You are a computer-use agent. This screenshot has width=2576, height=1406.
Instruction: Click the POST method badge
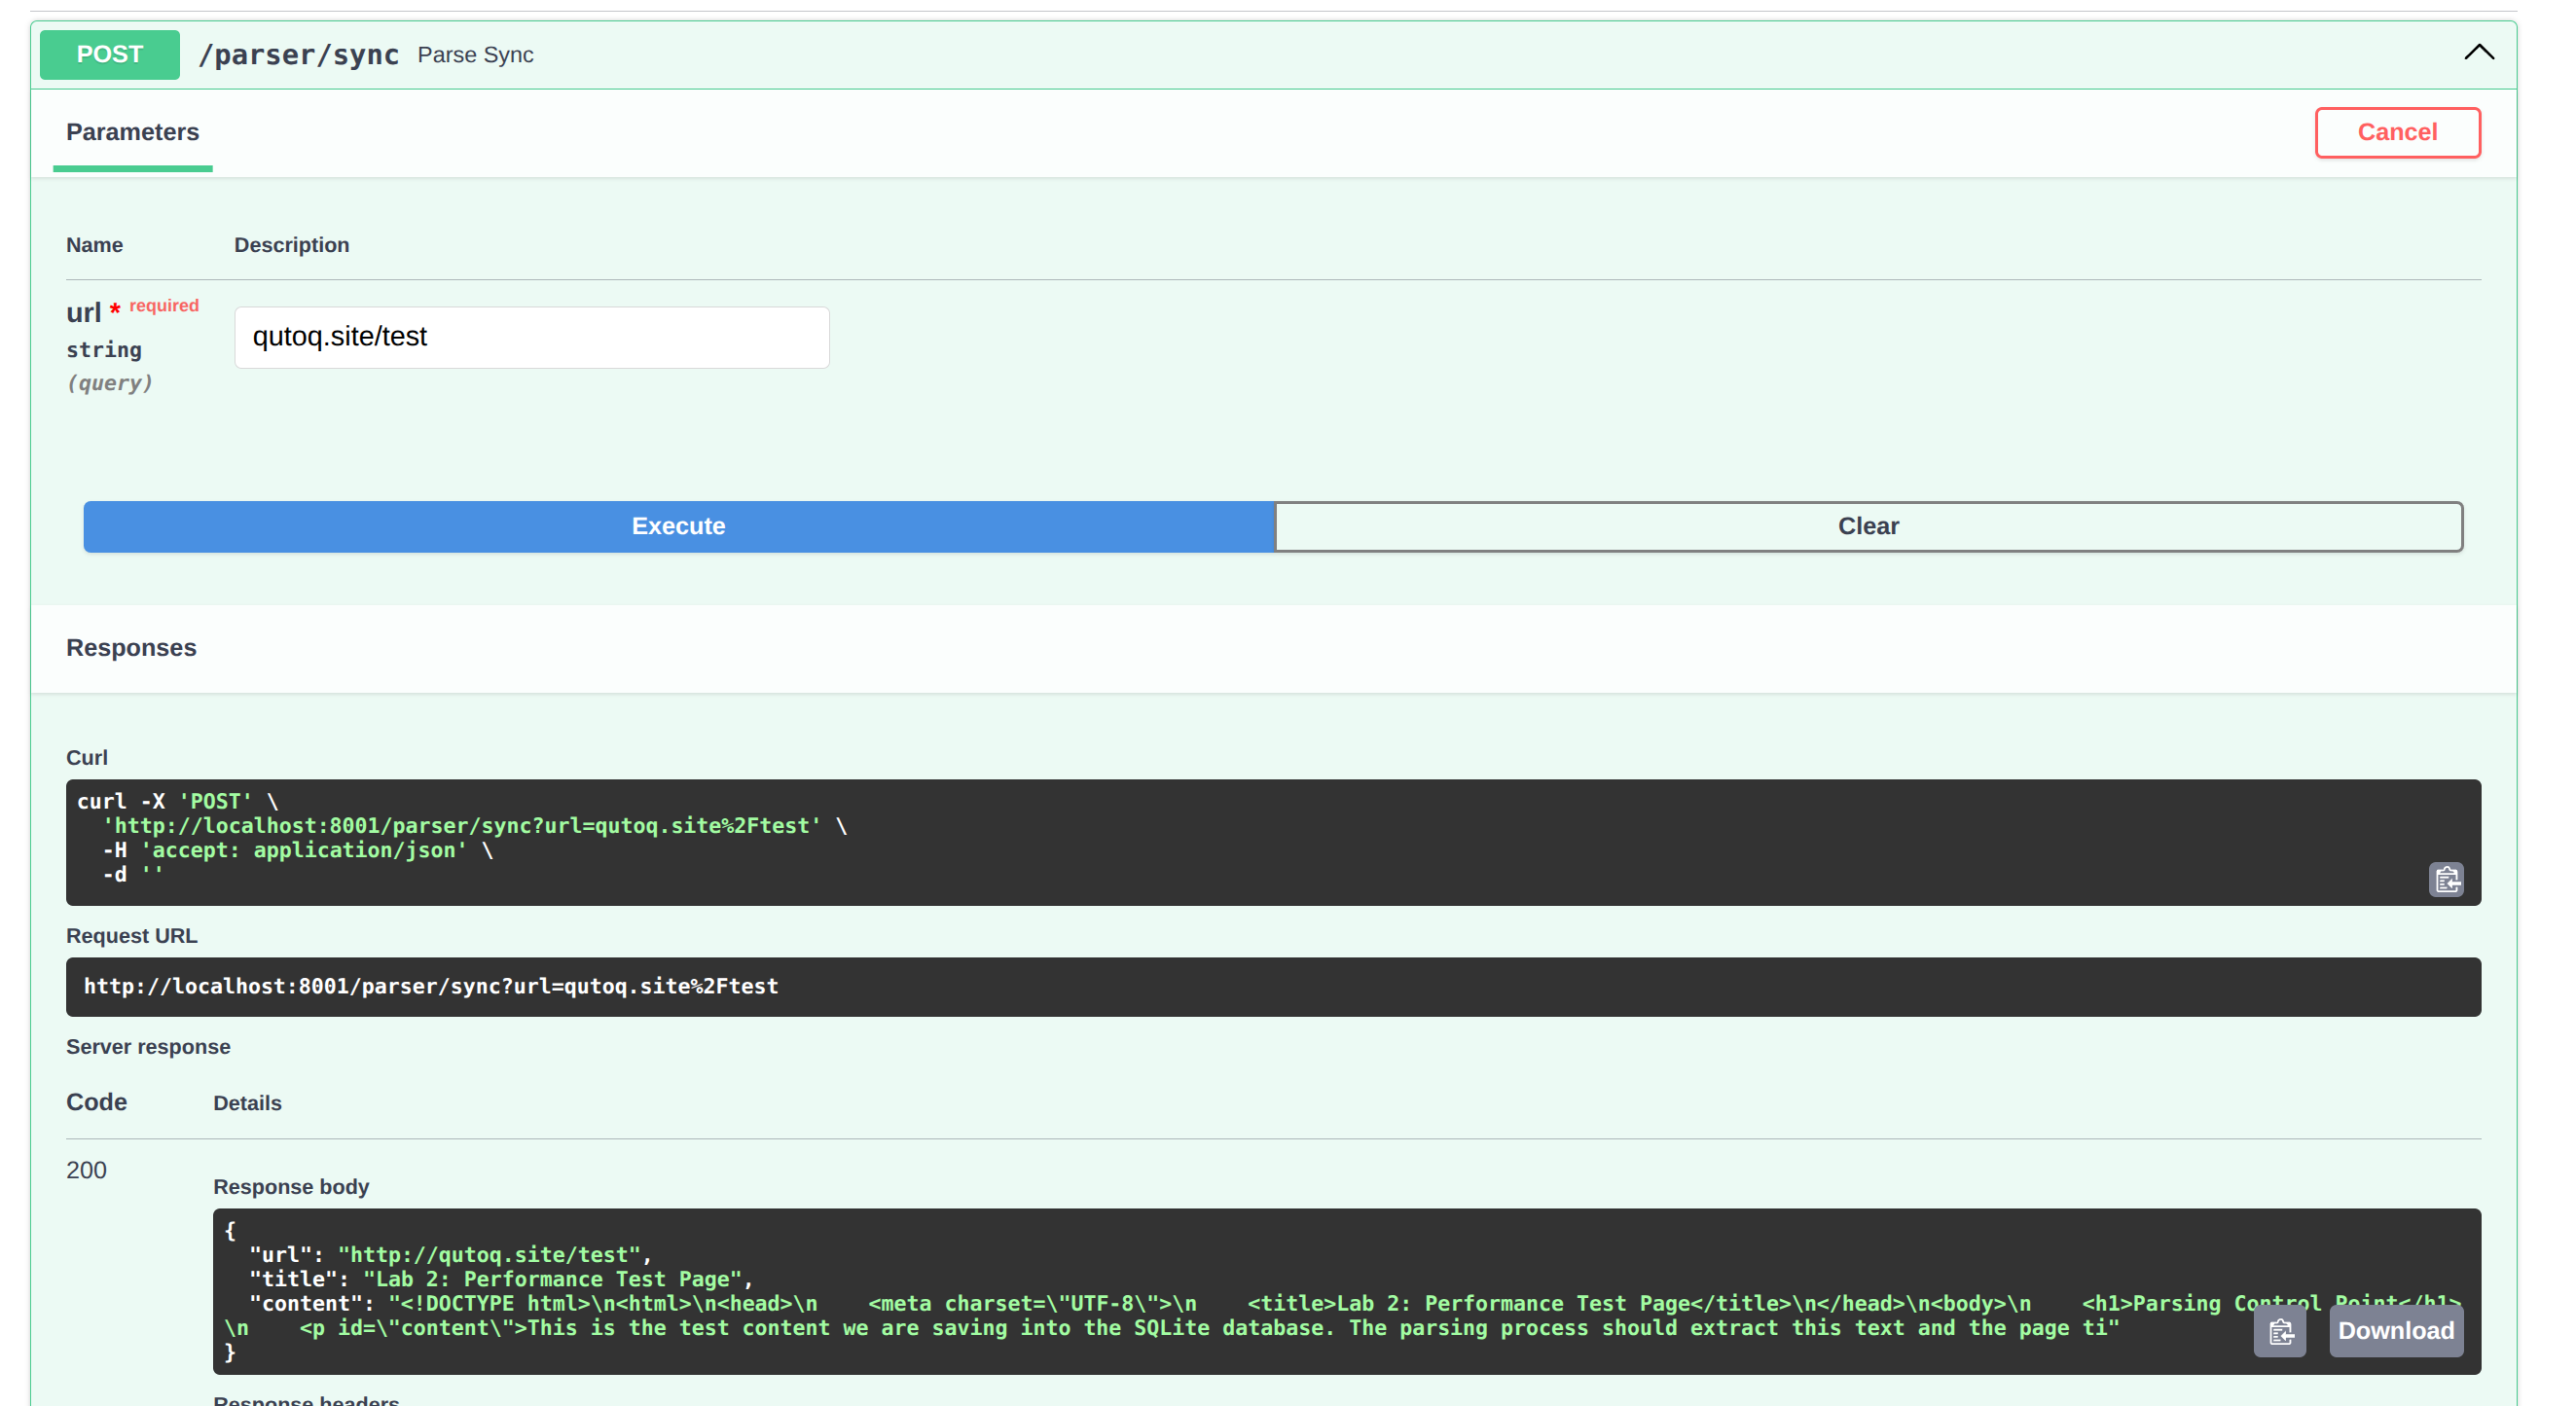(x=110, y=54)
